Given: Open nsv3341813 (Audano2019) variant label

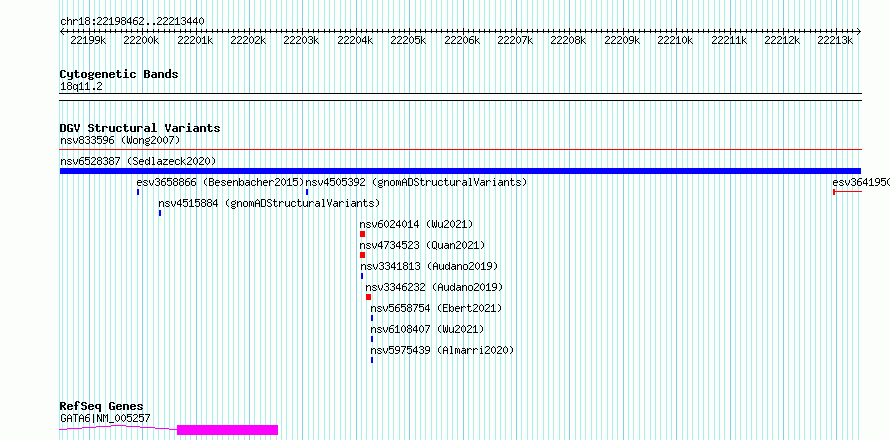Looking at the screenshot, I should coord(429,266).
